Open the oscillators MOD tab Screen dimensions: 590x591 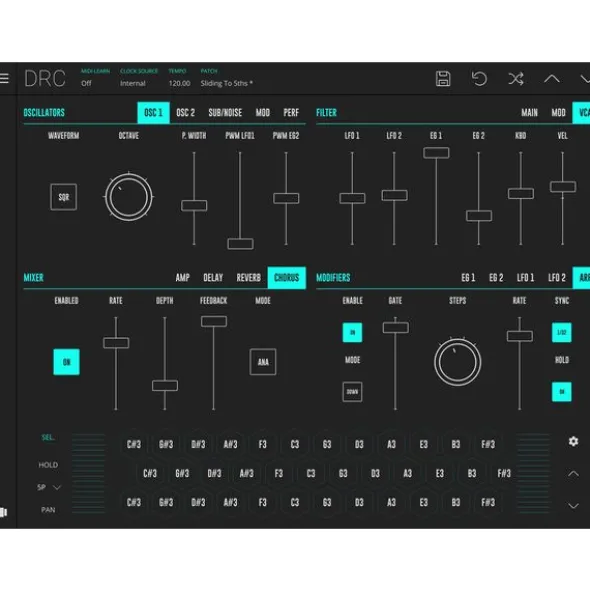pos(263,113)
